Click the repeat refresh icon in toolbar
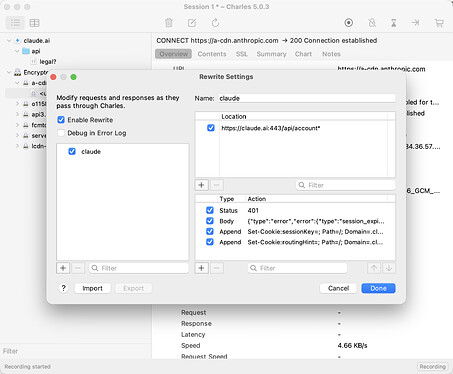 [x=215, y=23]
